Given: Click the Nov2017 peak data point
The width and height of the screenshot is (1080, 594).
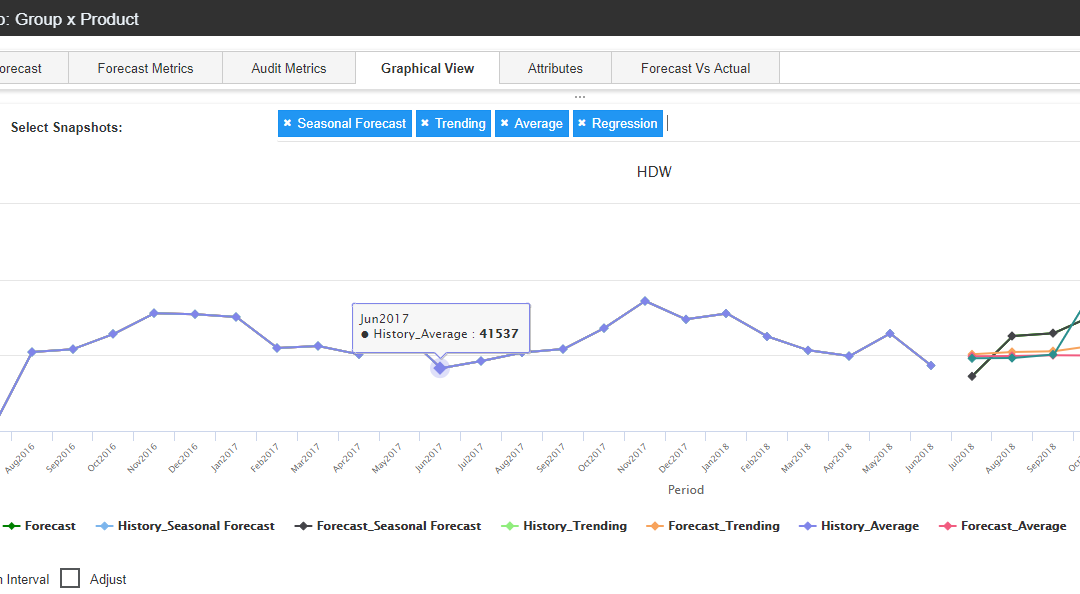Looking at the screenshot, I should click(645, 300).
